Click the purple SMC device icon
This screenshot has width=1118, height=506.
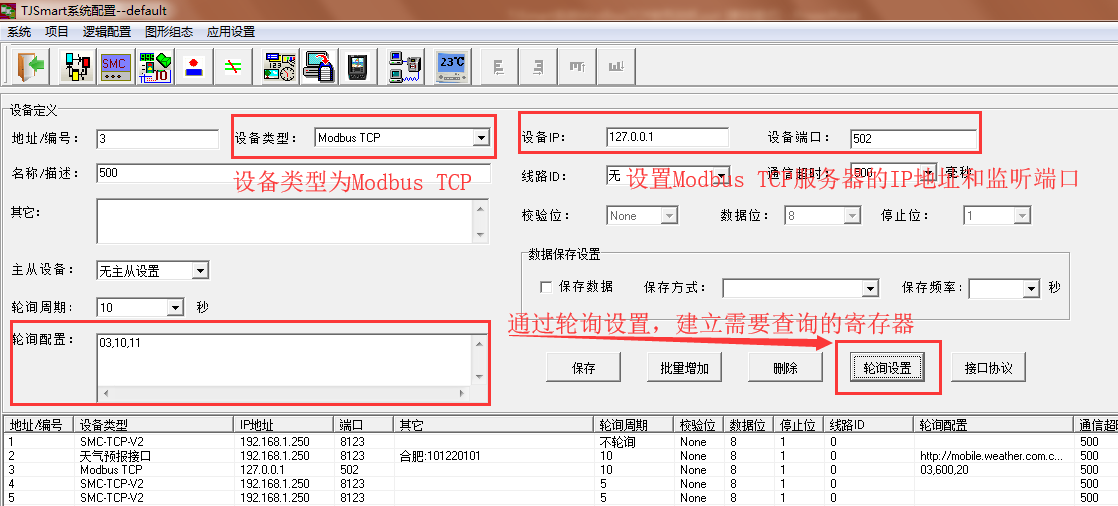(x=115, y=67)
